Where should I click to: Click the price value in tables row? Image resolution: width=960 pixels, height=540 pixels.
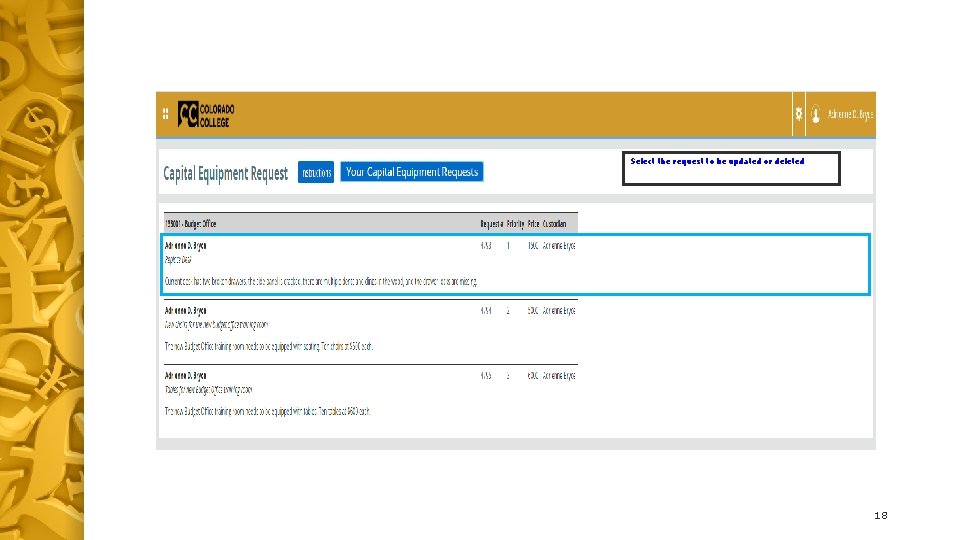coord(533,375)
